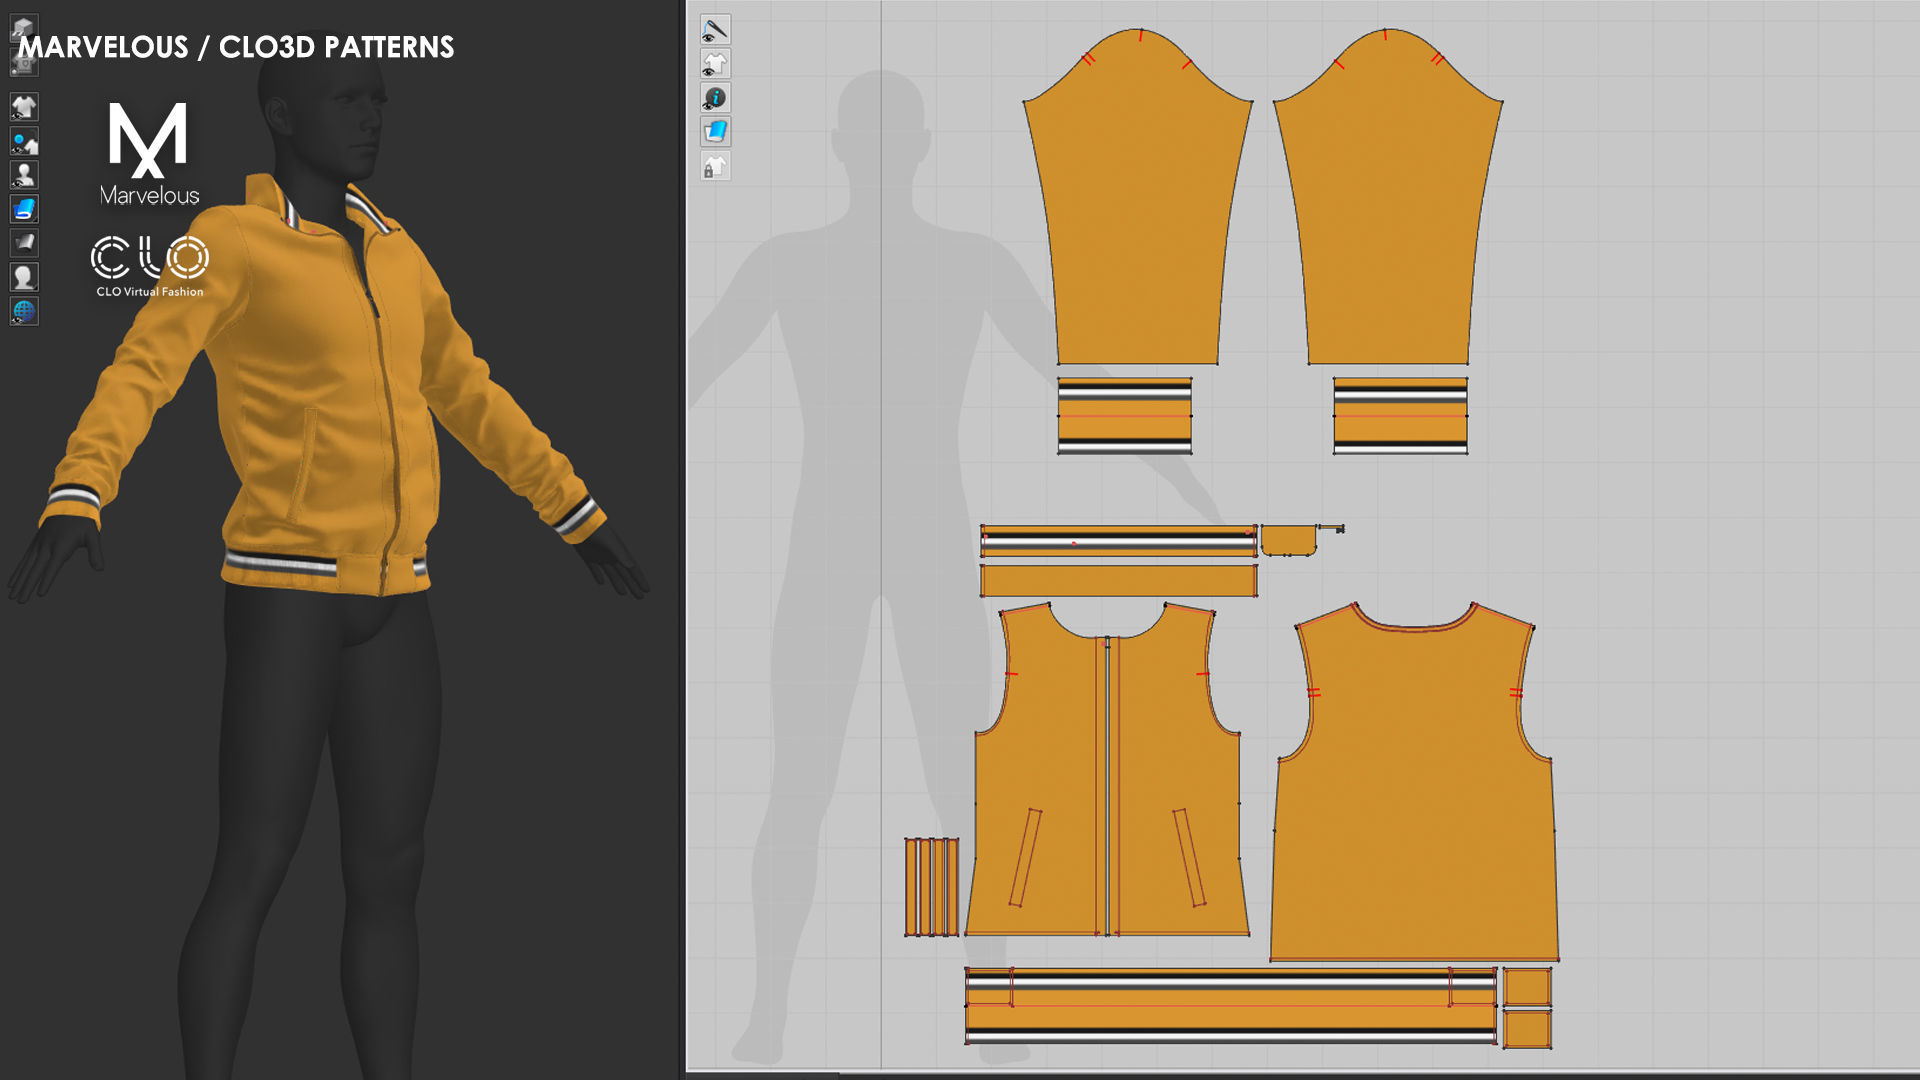1920x1080 pixels.
Task: Click the 2D blue fabric texture icon
Action: (x=715, y=131)
